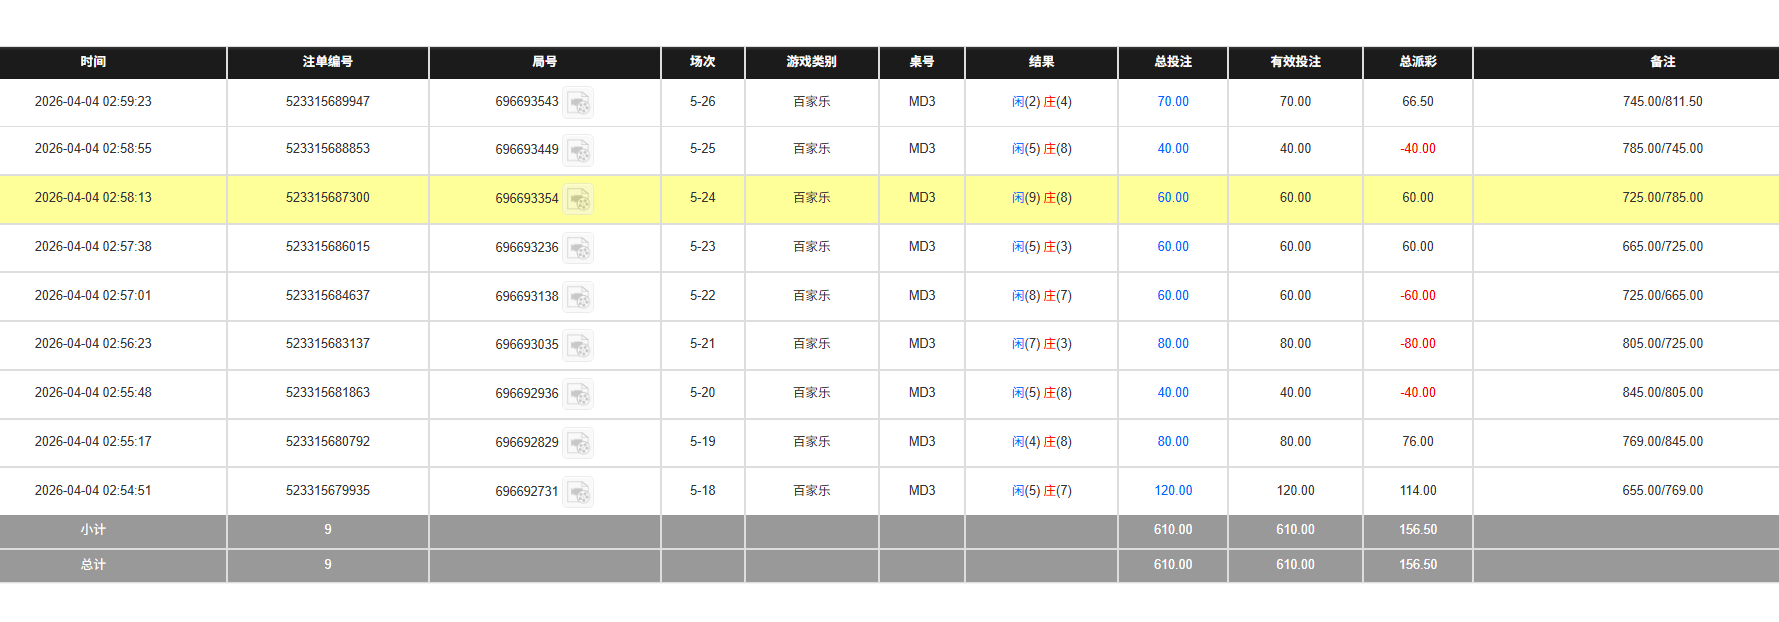The height and width of the screenshot is (622, 1779).
Task: Click subtotal payout 156.50 in 小计 row
Action: pos(1418,530)
